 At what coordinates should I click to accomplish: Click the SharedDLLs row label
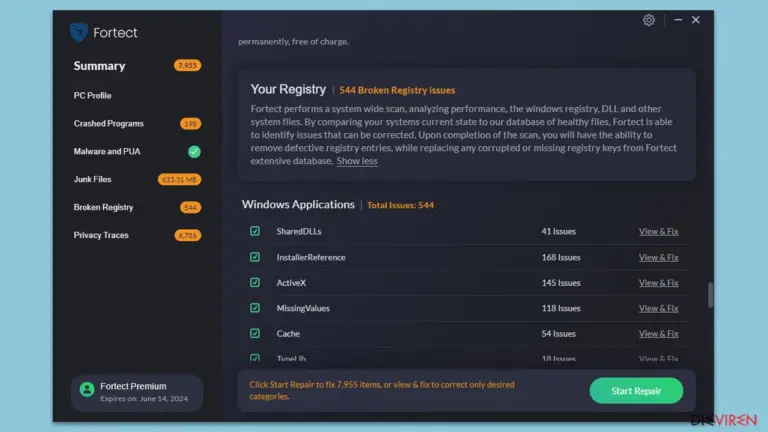click(299, 231)
